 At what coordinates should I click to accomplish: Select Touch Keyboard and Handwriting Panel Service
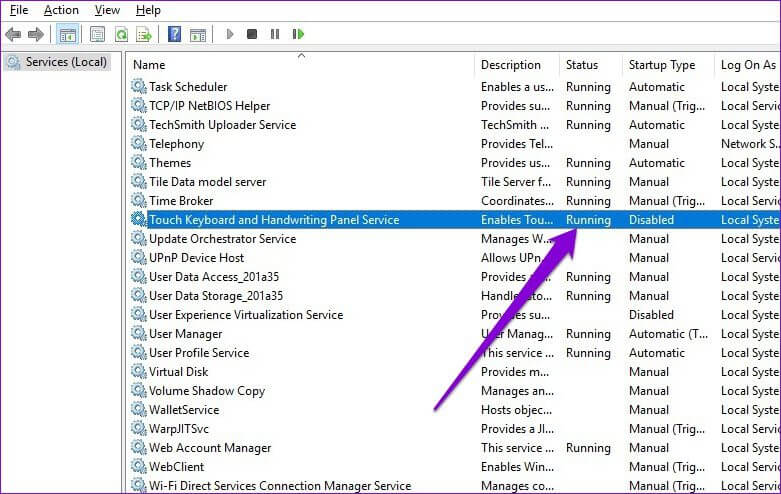coord(274,220)
